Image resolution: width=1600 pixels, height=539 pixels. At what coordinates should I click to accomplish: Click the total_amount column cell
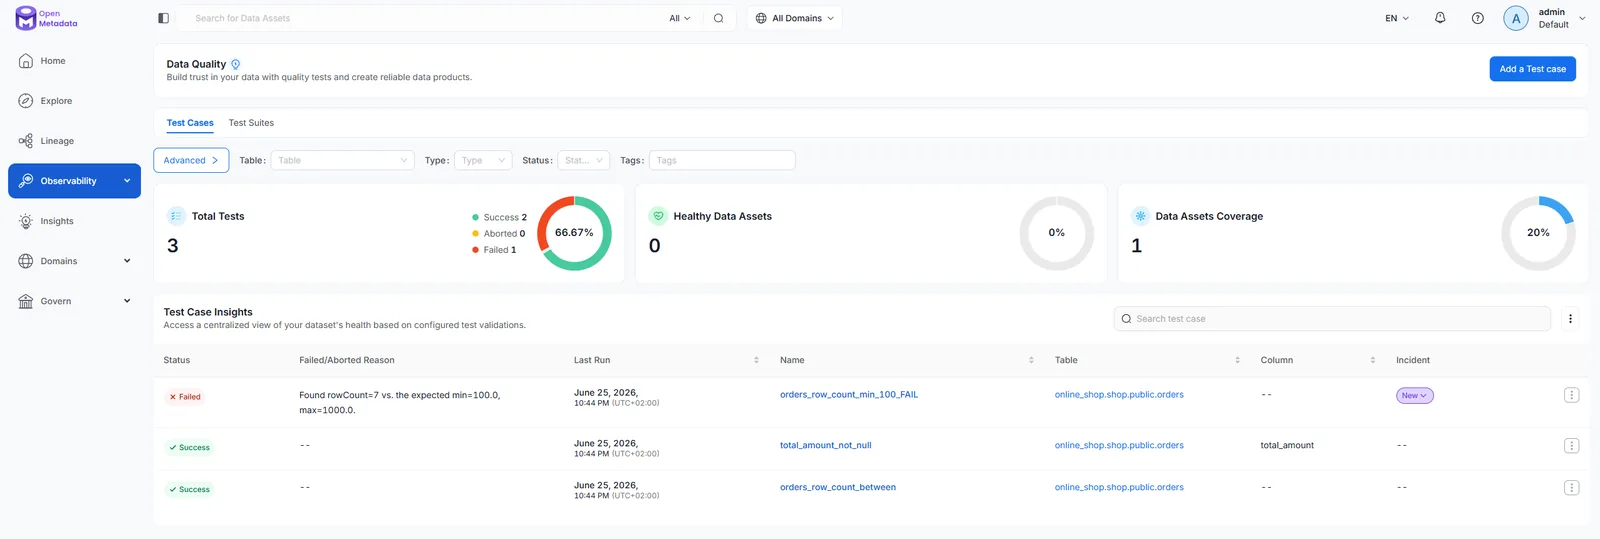click(1287, 446)
